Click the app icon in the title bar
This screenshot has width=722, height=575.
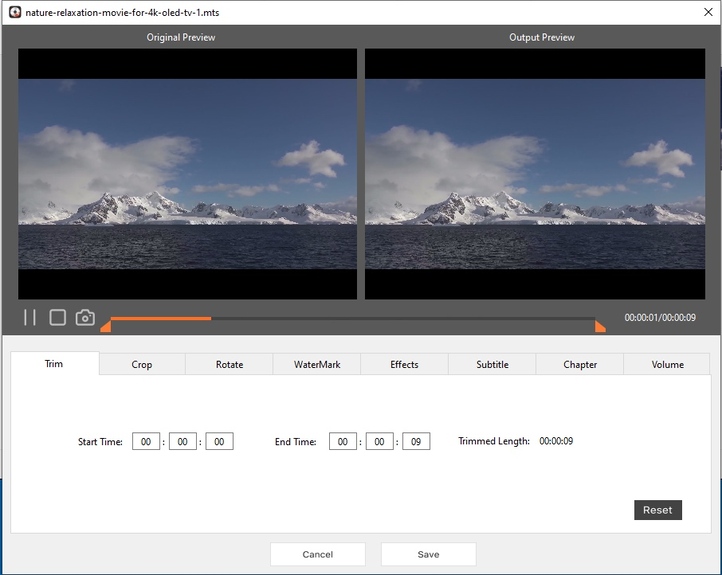[15, 12]
